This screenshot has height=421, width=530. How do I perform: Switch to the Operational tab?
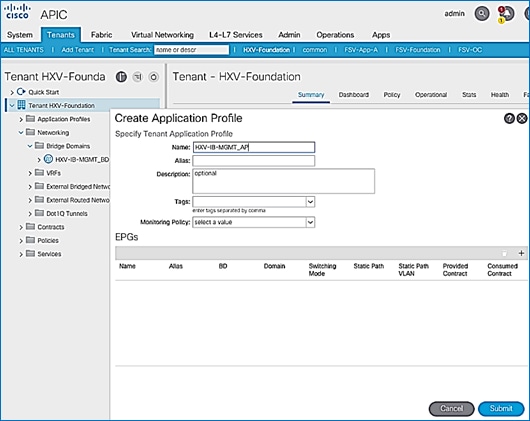tap(431, 95)
